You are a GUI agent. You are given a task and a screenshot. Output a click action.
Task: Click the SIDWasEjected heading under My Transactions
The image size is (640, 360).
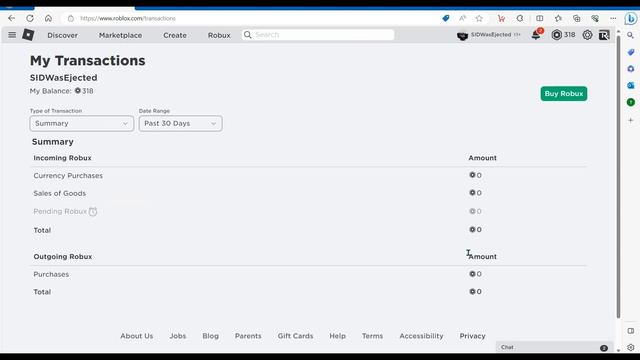pos(64,78)
